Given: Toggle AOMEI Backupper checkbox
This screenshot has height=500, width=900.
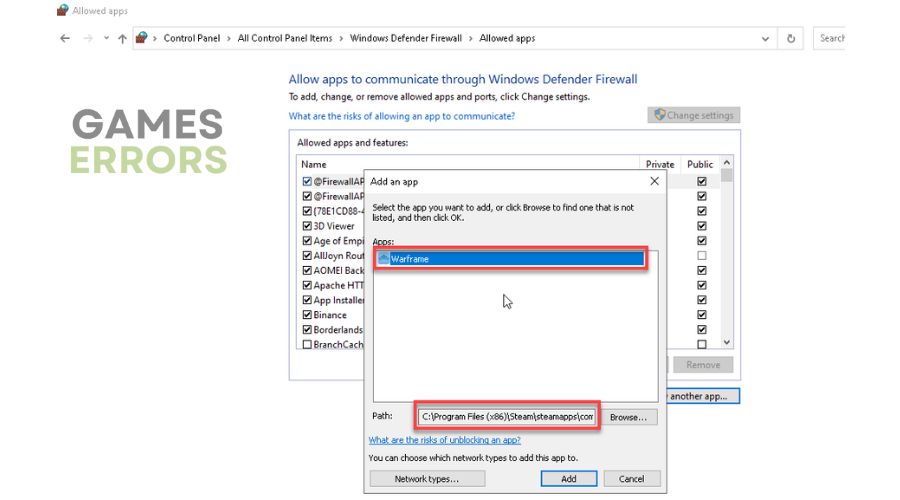Looking at the screenshot, I should coord(307,270).
